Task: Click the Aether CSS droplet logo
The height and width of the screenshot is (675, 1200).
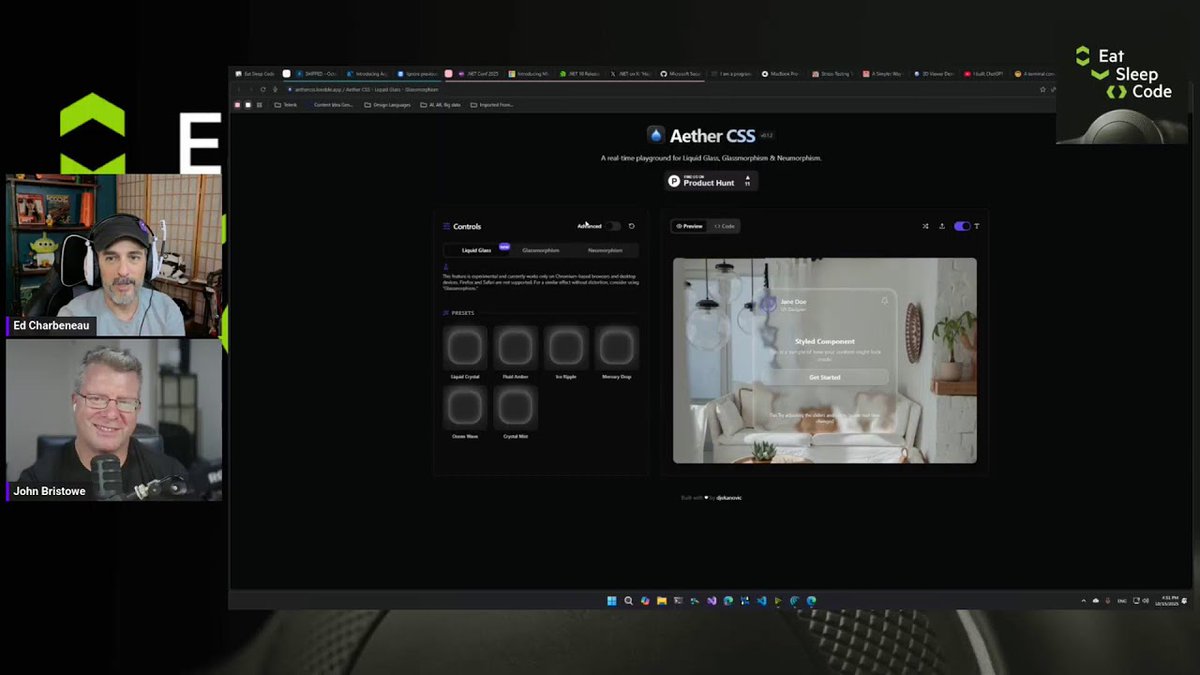Action: click(x=656, y=135)
